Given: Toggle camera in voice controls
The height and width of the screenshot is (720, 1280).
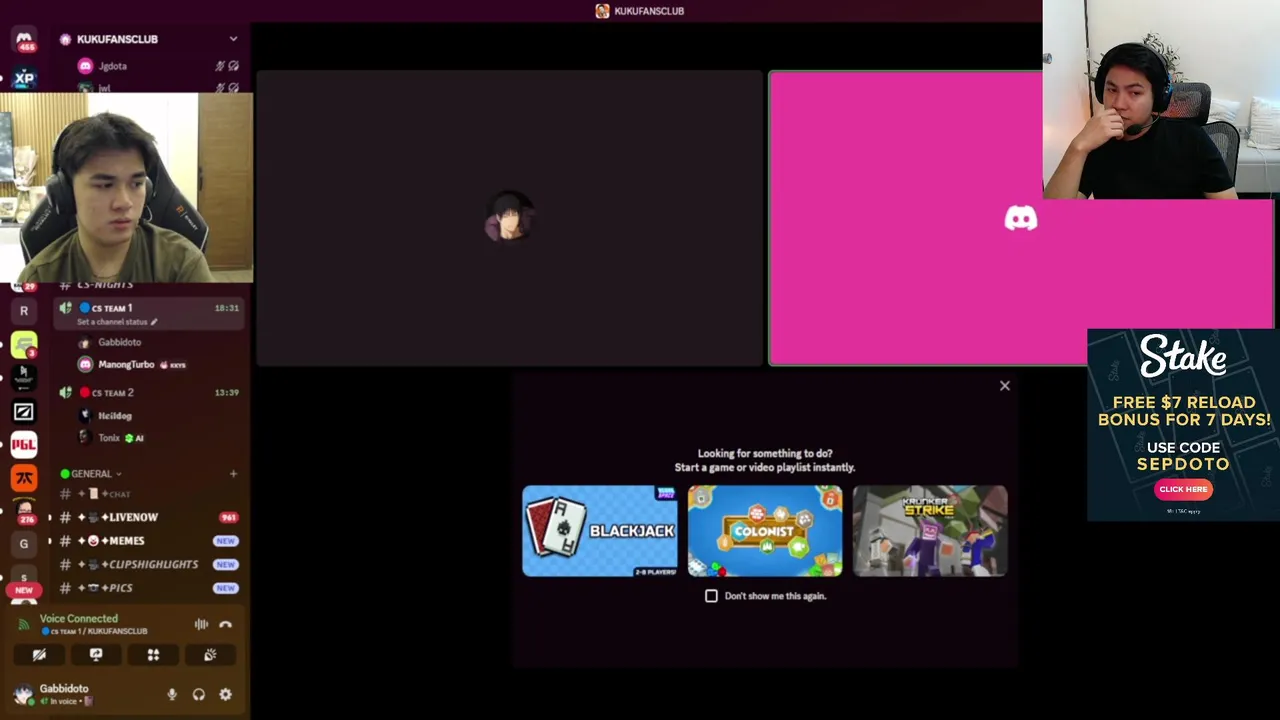Looking at the screenshot, I should pyautogui.click(x=39, y=655).
